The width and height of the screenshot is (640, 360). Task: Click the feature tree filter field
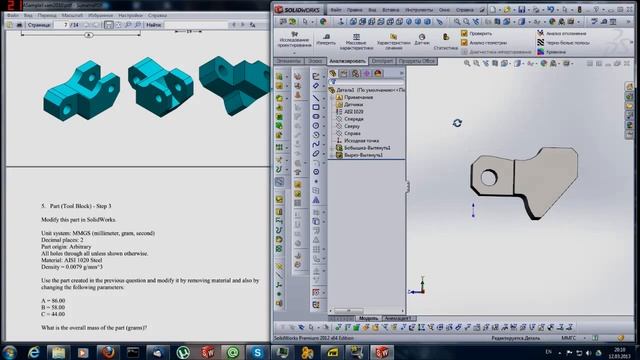370,82
